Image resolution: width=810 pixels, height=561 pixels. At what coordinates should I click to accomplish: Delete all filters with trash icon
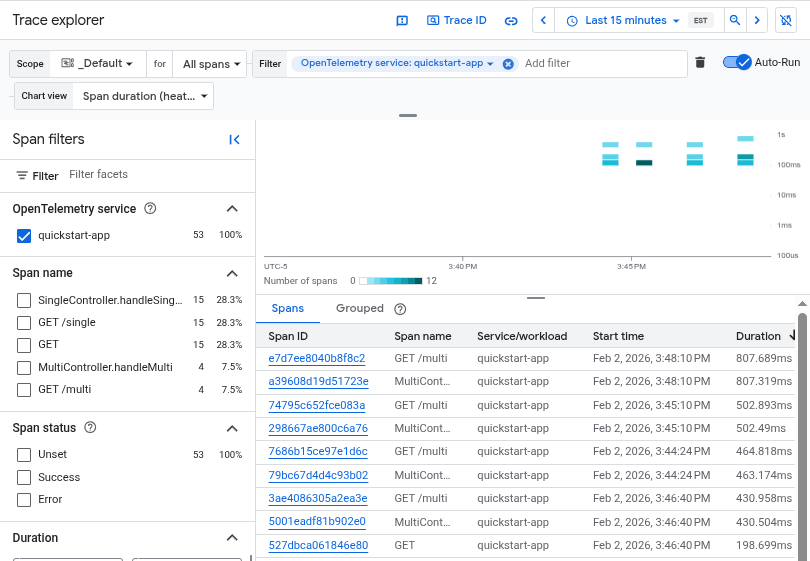click(700, 63)
